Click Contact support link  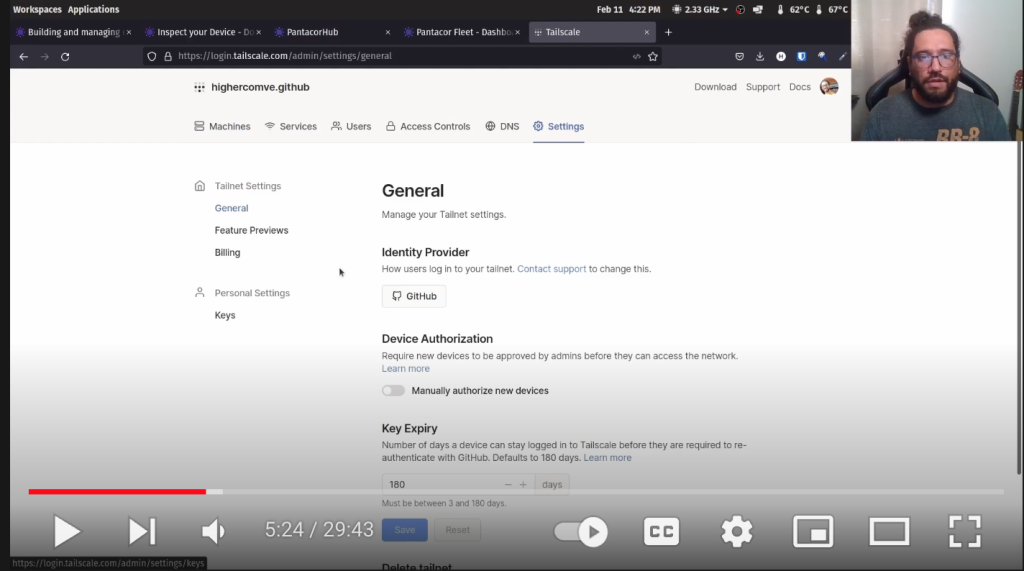tap(551, 269)
